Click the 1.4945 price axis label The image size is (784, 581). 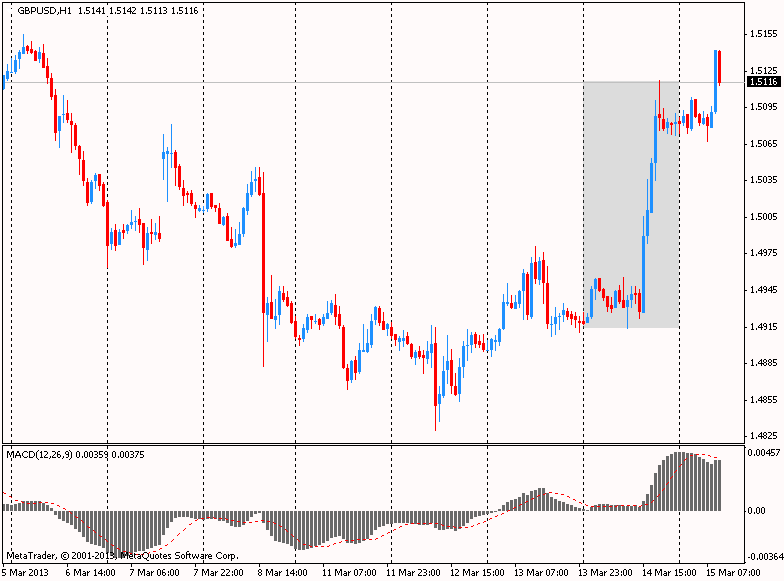(764, 290)
